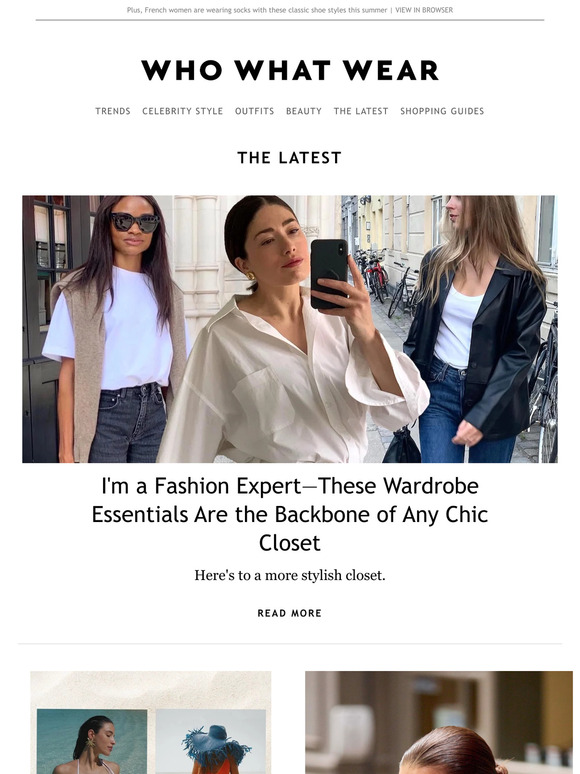
Task: Open the Trends navigation link
Action: pyautogui.click(x=113, y=111)
